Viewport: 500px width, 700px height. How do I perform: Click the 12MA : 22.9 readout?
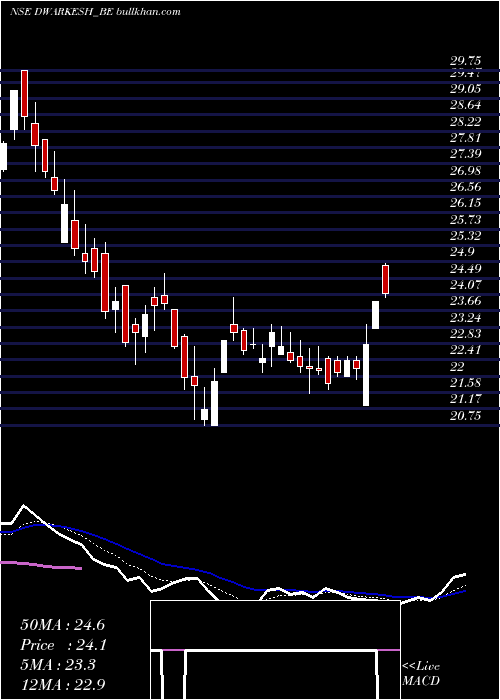(x=62, y=685)
